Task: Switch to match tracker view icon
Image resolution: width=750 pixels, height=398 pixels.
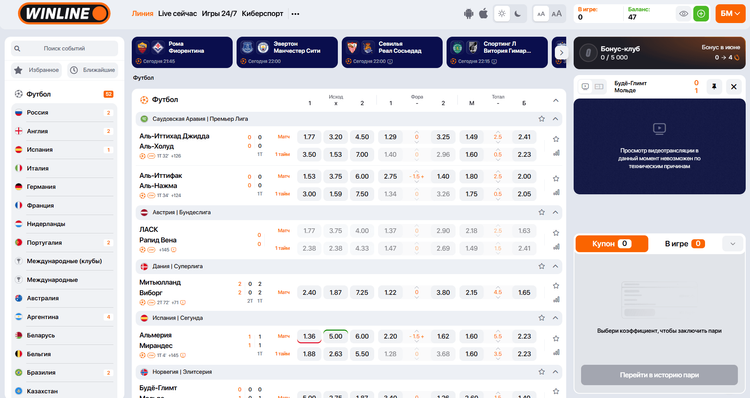Action: coord(599,87)
